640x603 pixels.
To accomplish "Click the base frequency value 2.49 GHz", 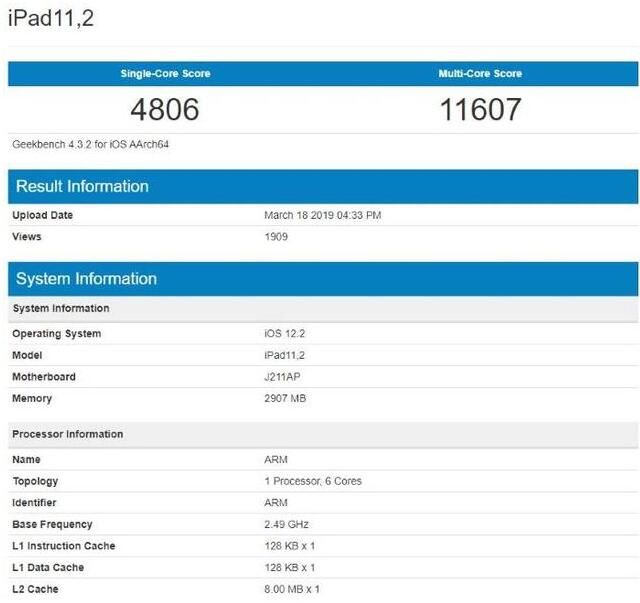I will pyautogui.click(x=287, y=524).
